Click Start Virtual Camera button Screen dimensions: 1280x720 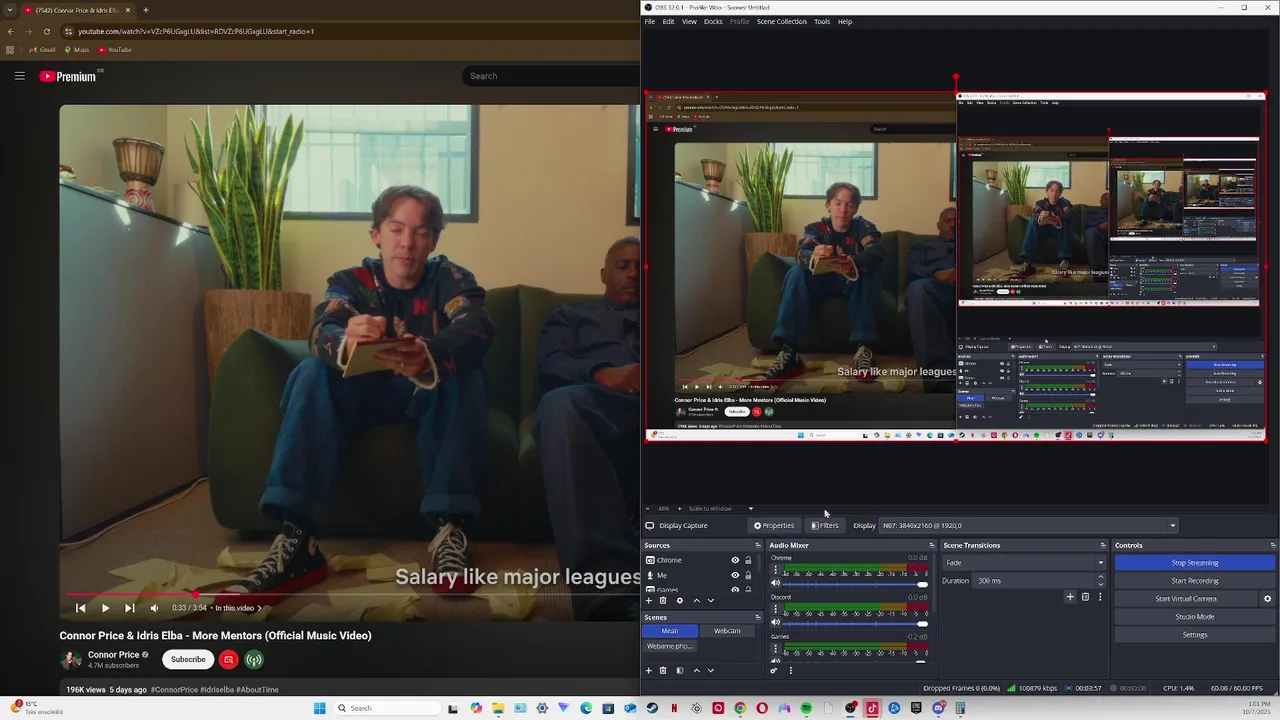(x=1186, y=599)
